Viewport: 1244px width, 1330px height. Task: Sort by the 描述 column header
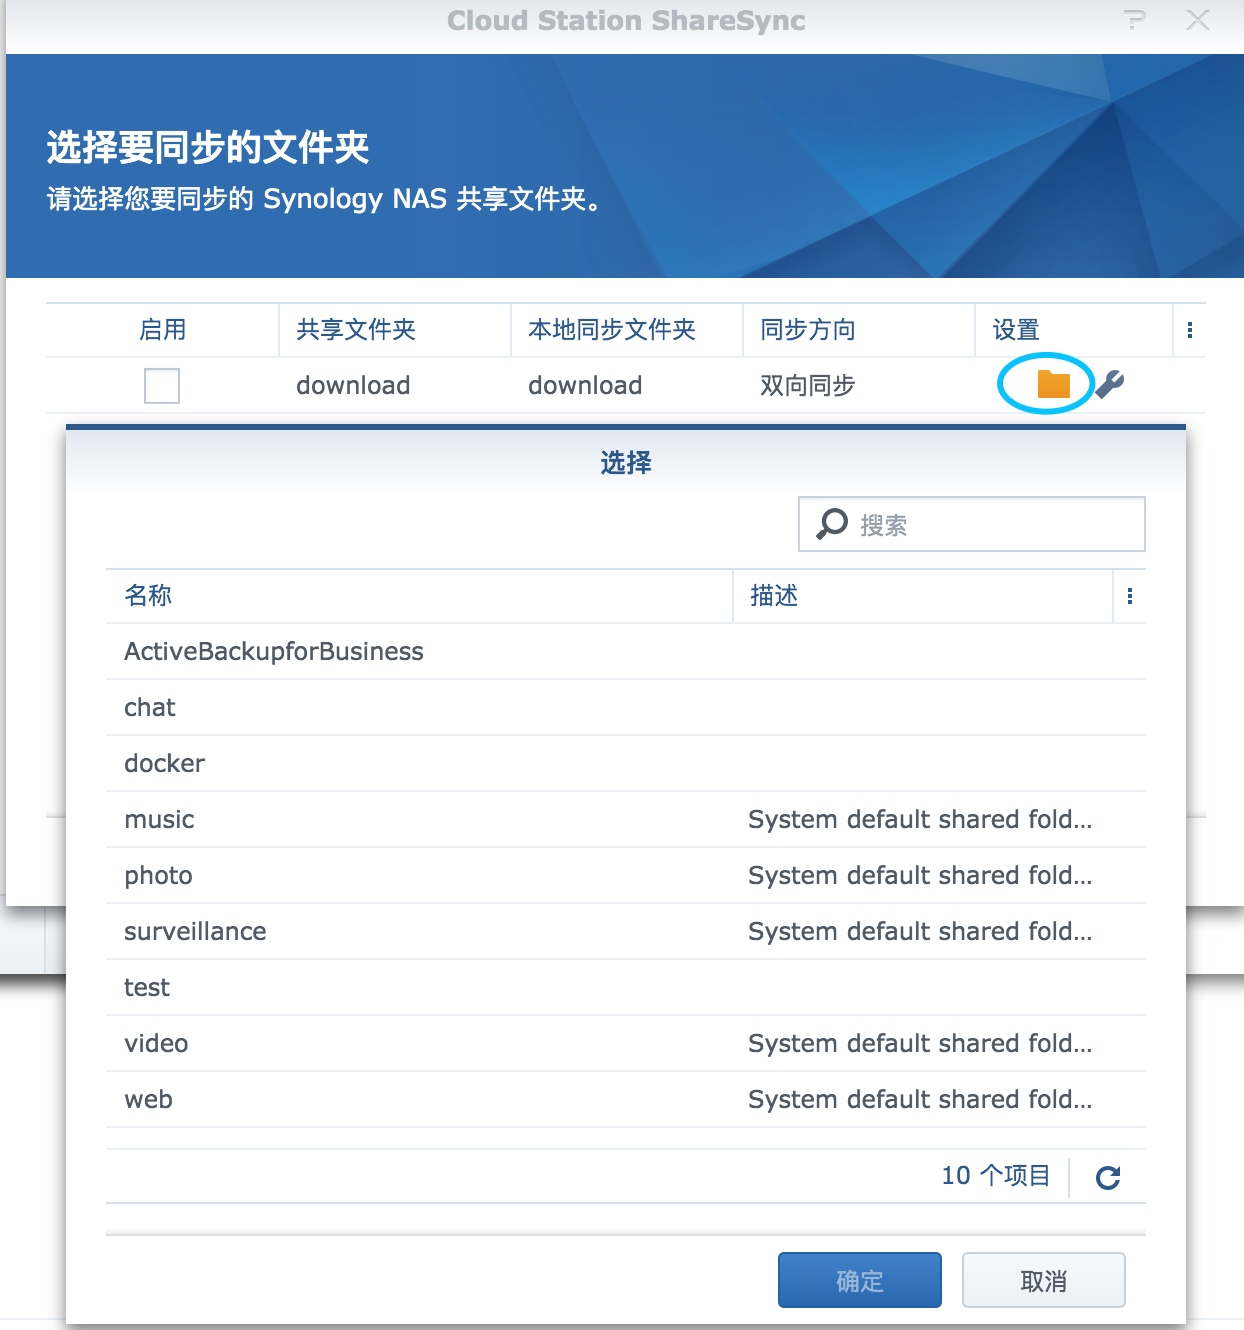pyautogui.click(x=923, y=596)
